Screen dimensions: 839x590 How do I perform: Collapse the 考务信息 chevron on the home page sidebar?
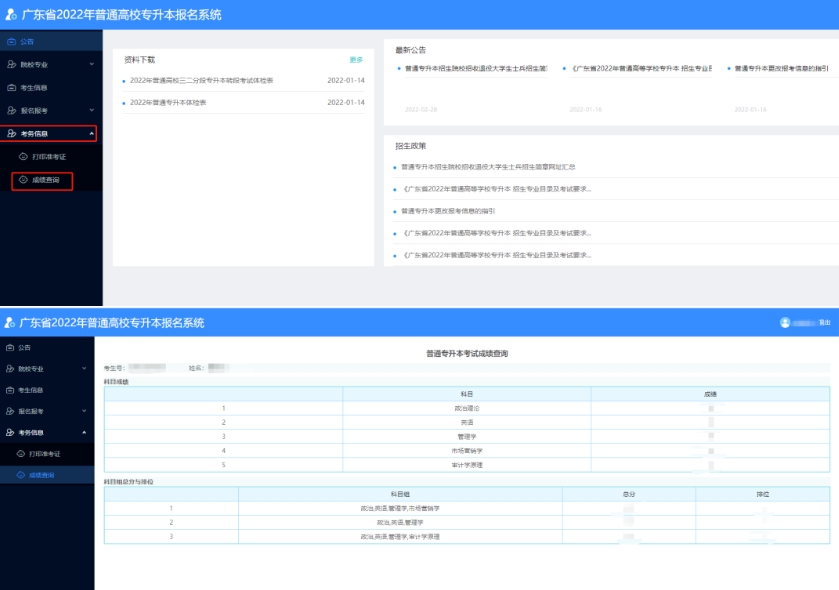point(91,133)
